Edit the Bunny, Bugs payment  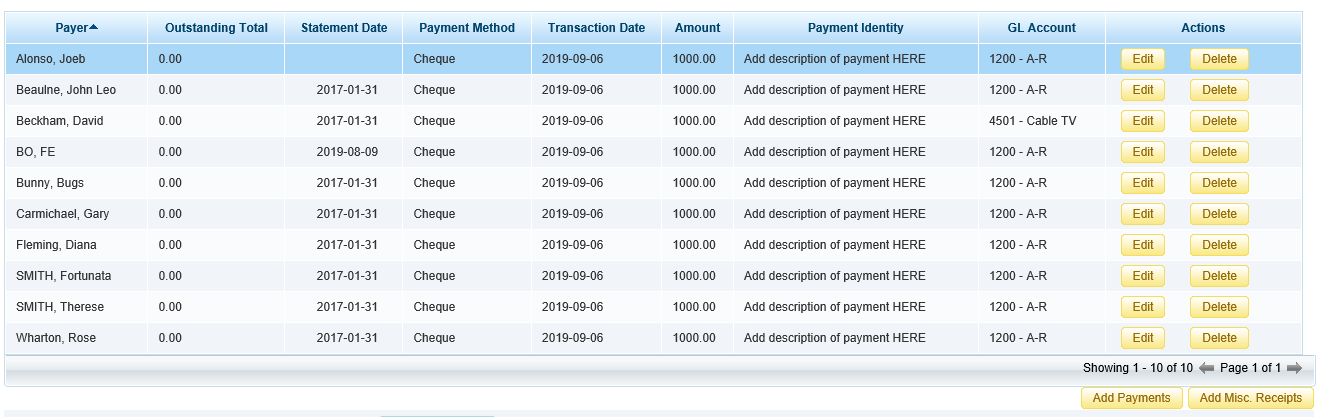pyautogui.click(x=1143, y=183)
